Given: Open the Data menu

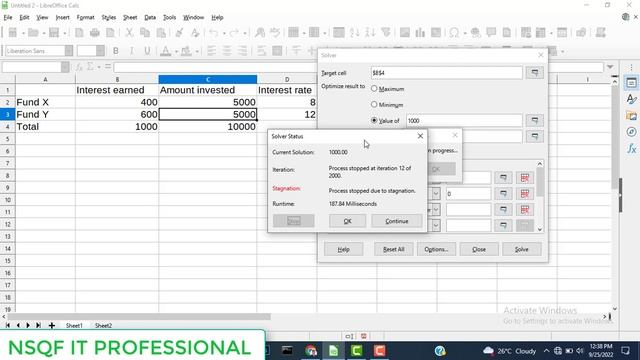Looking at the screenshot, I should click(150, 18).
